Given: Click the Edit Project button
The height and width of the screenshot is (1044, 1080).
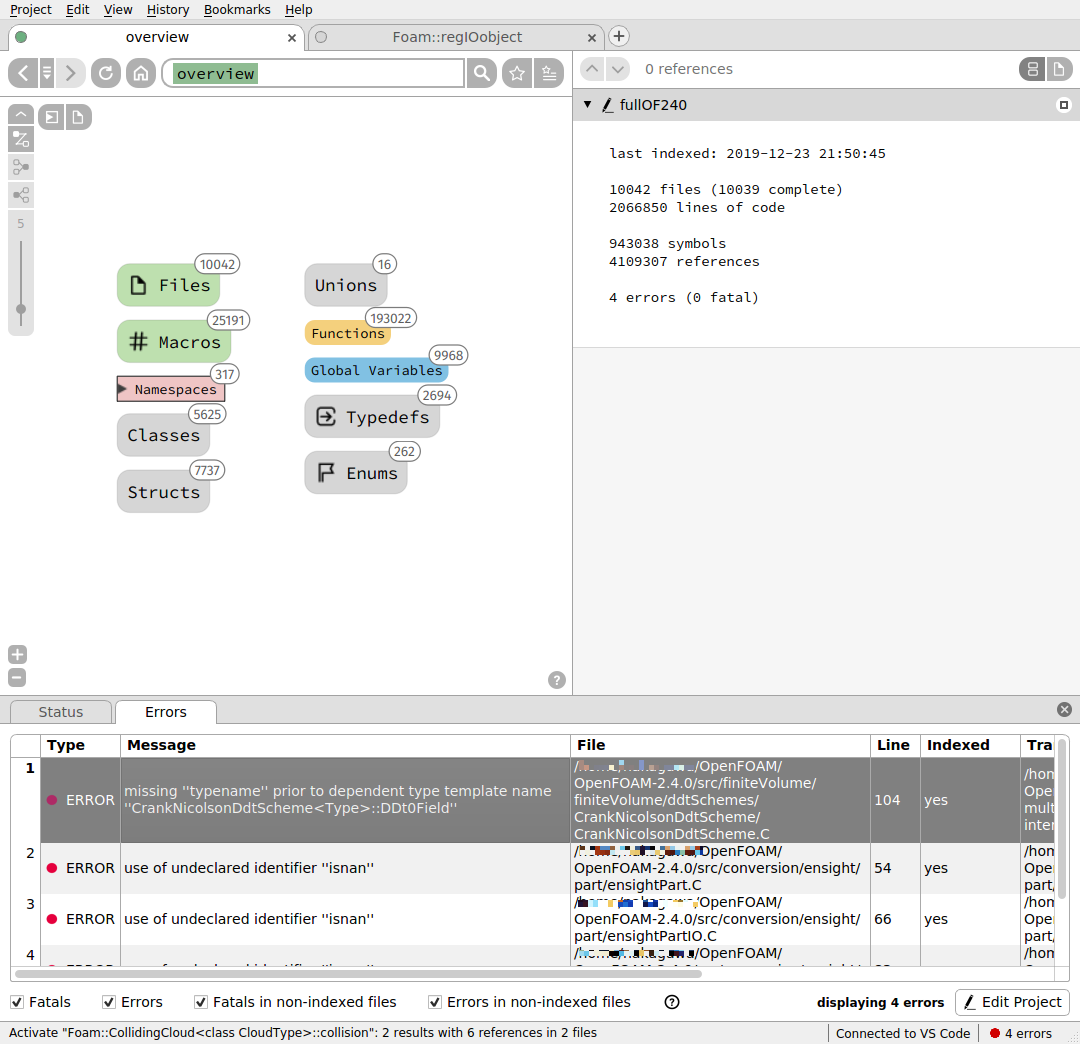Looking at the screenshot, I should click(1012, 1002).
